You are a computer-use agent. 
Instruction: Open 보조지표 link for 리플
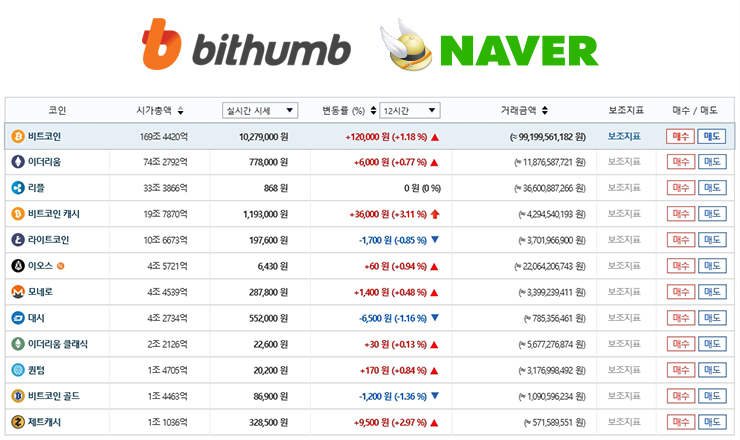tap(624, 188)
